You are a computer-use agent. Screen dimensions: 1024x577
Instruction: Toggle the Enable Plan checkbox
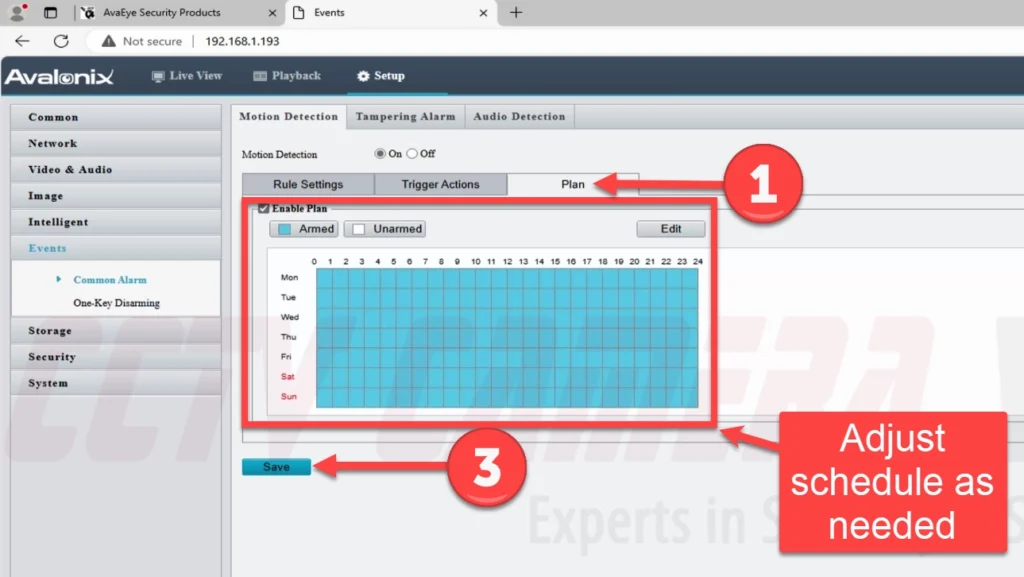tap(263, 209)
